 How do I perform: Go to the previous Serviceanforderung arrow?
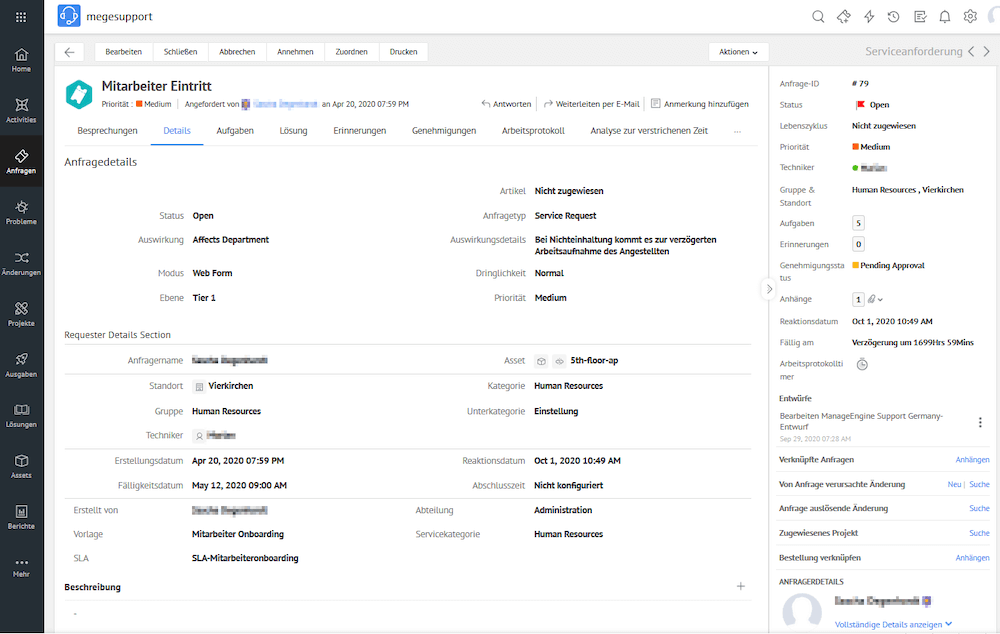click(971, 52)
